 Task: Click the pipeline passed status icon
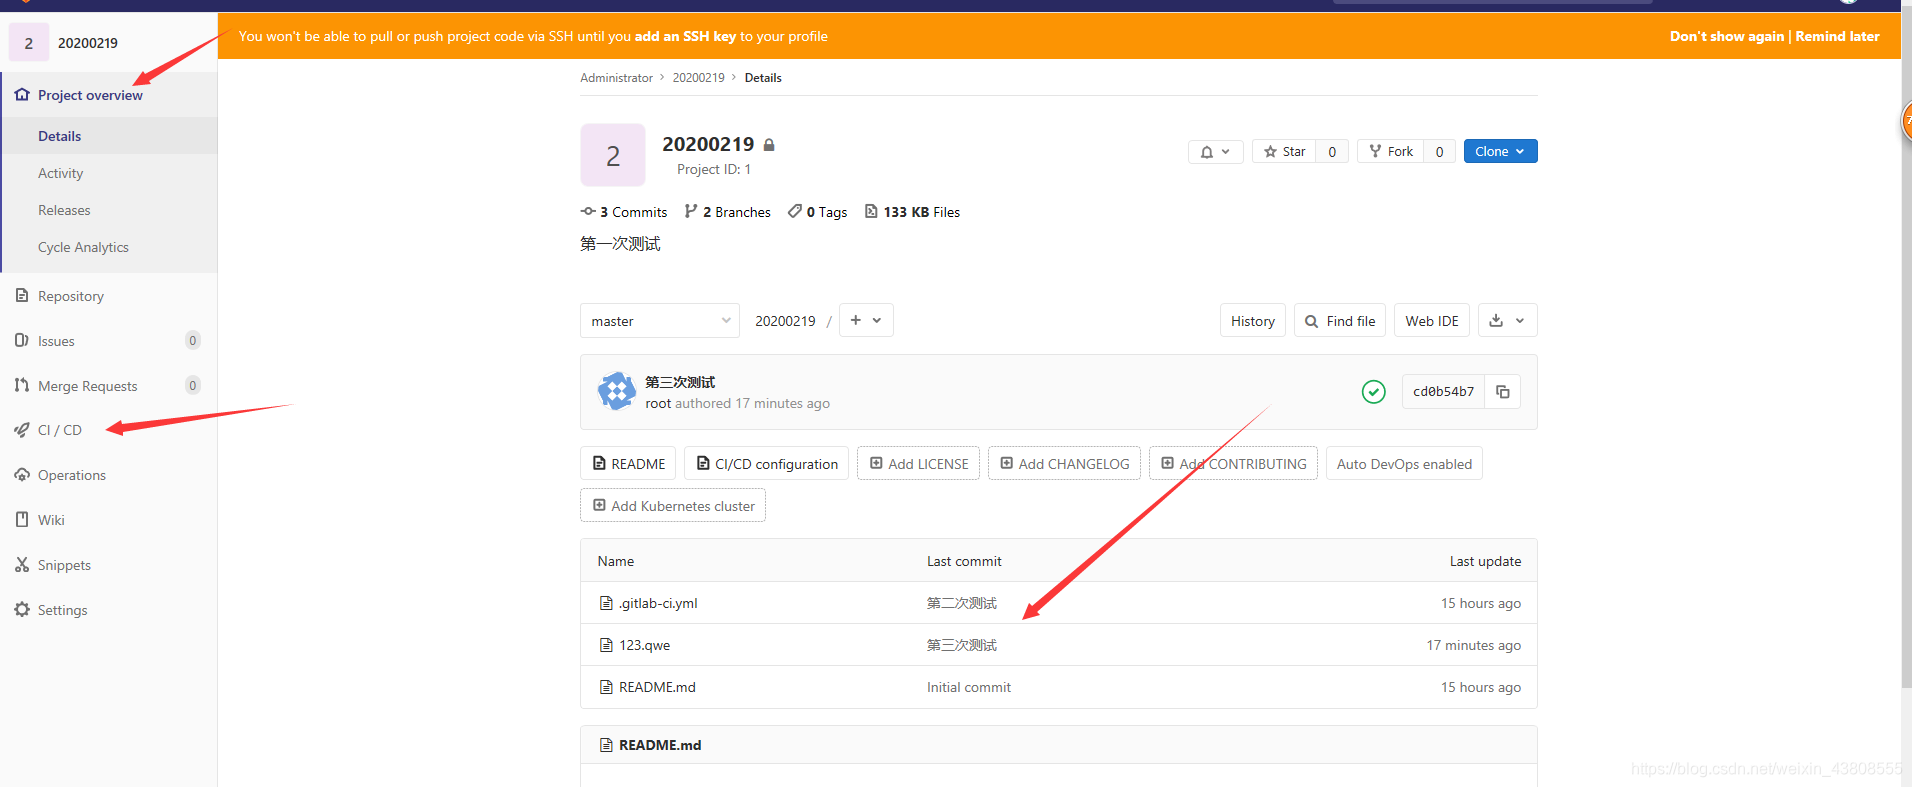point(1374,392)
